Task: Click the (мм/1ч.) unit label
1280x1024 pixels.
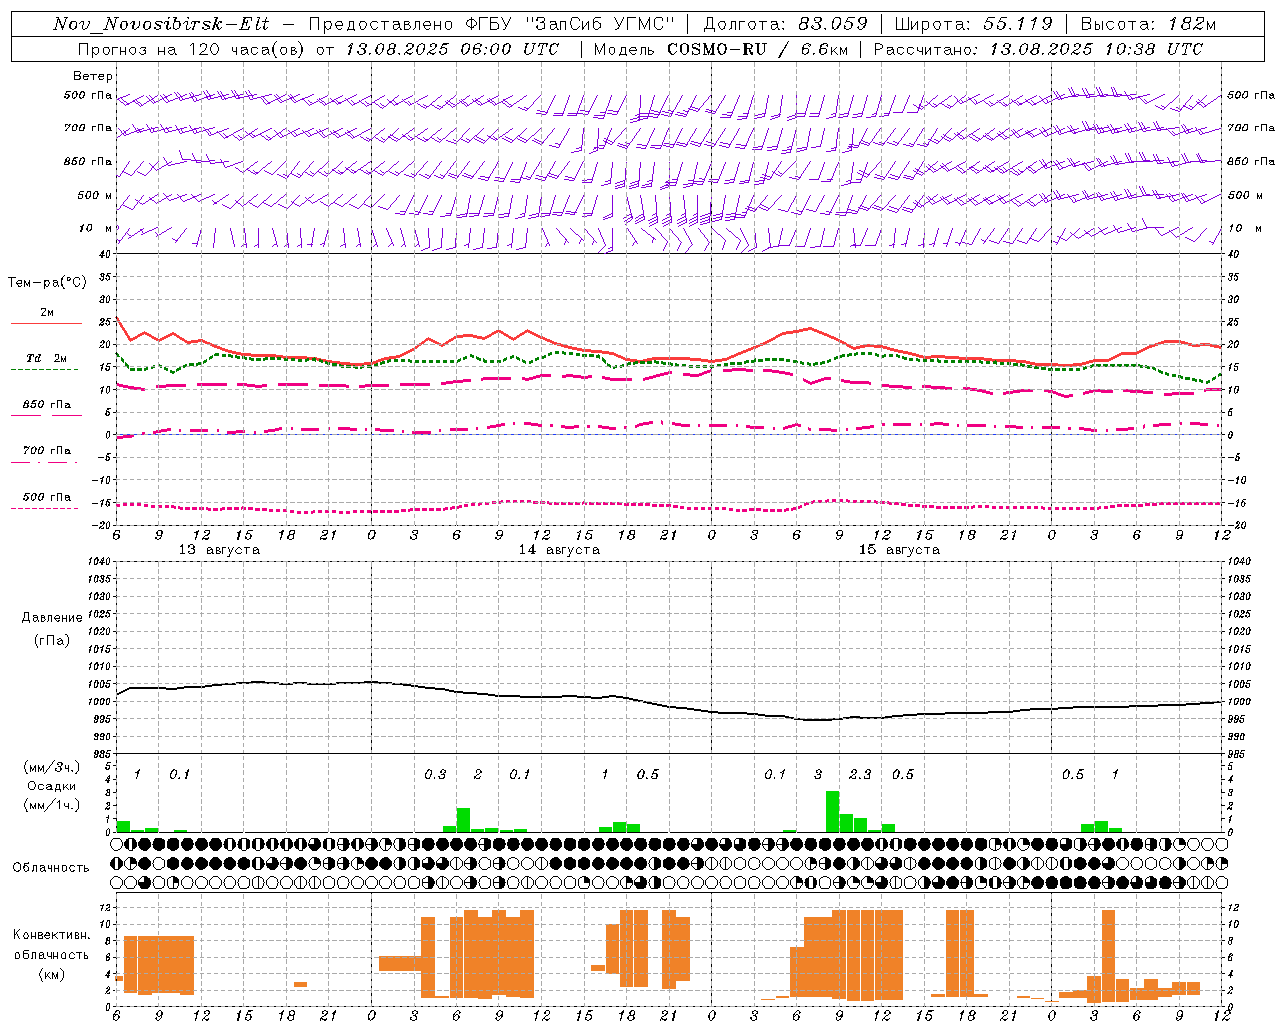Action: pyautogui.click(x=52, y=805)
